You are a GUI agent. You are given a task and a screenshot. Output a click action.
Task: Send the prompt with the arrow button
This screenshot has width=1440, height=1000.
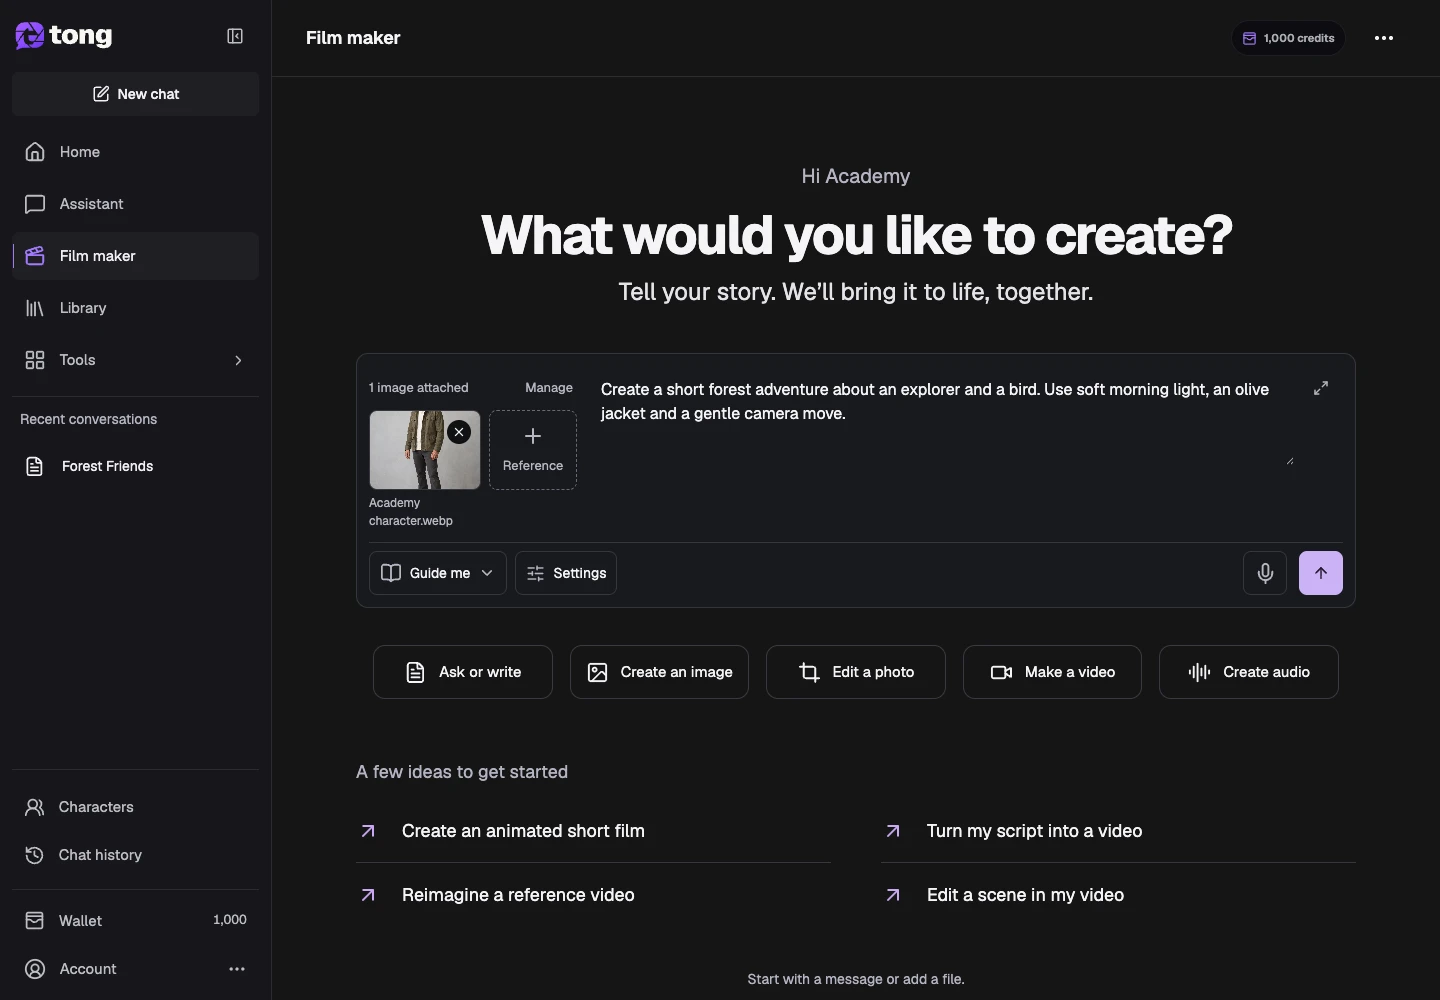point(1321,573)
